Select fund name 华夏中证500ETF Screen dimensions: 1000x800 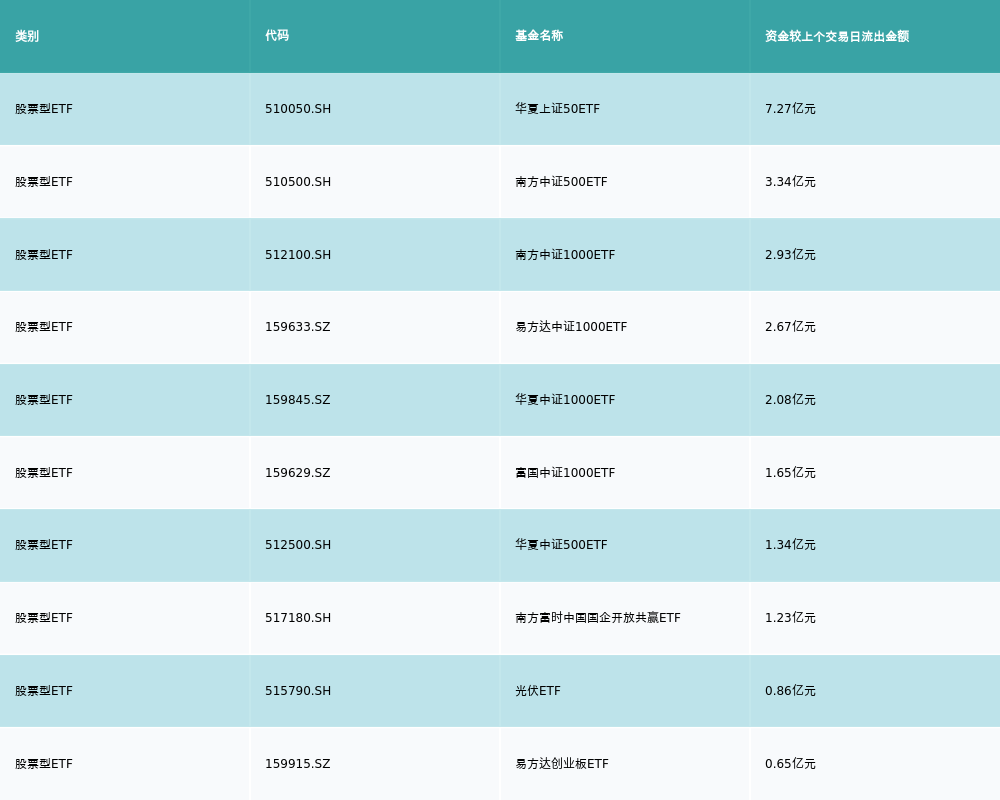[x=561, y=545]
